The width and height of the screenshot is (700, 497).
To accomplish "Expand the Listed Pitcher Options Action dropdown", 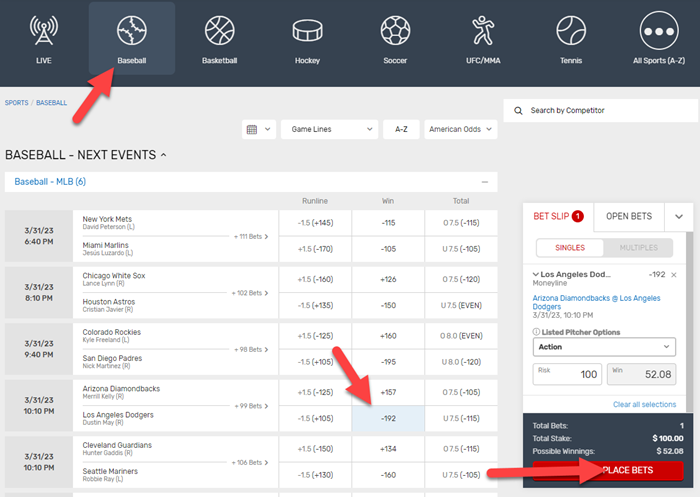I will click(605, 346).
